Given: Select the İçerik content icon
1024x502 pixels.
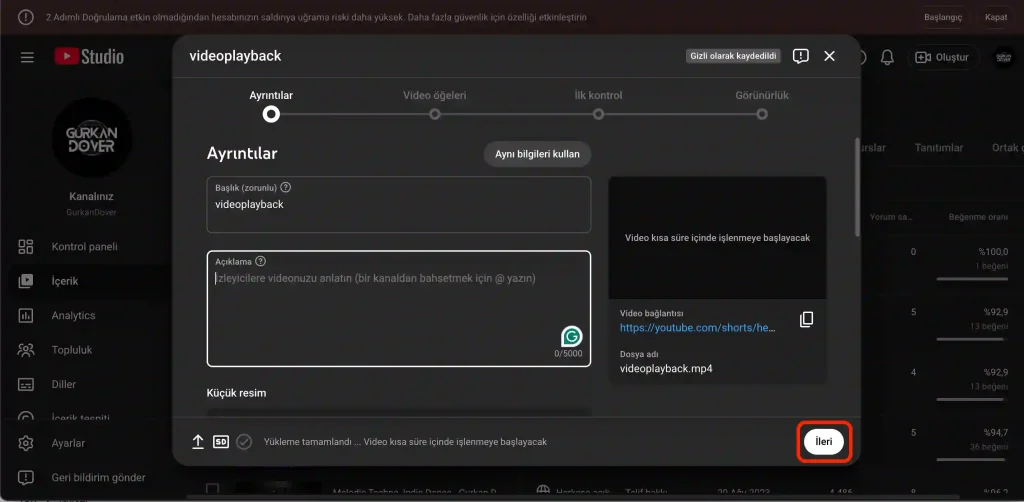Looking at the screenshot, I should [x=25, y=281].
